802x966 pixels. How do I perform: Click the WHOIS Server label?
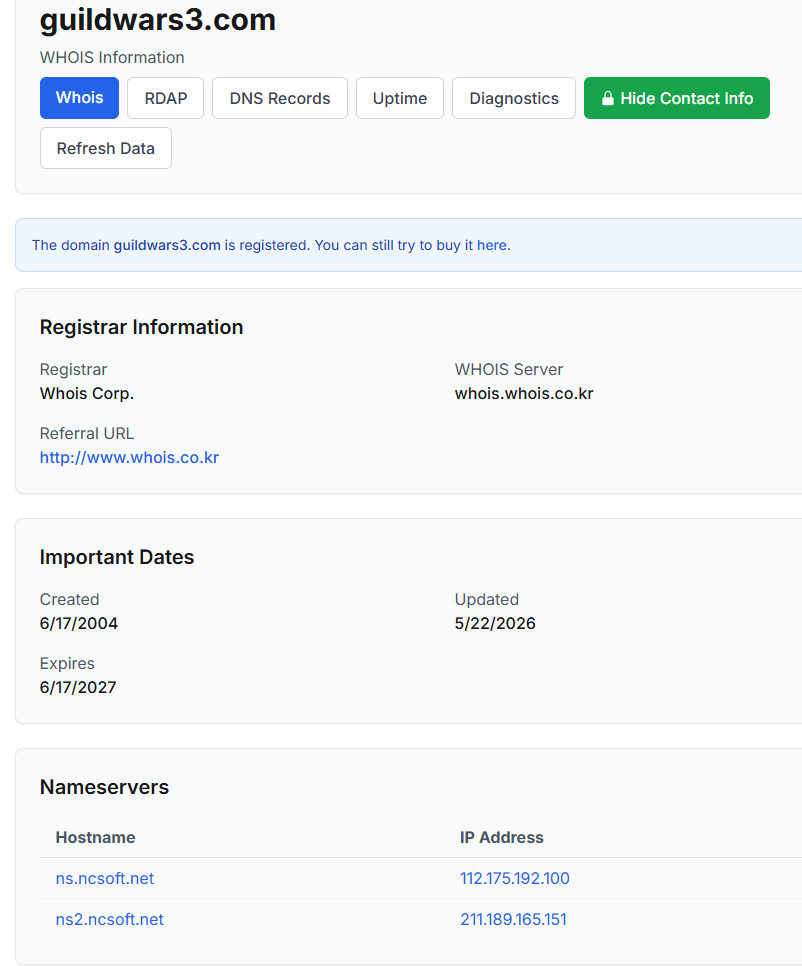point(509,369)
